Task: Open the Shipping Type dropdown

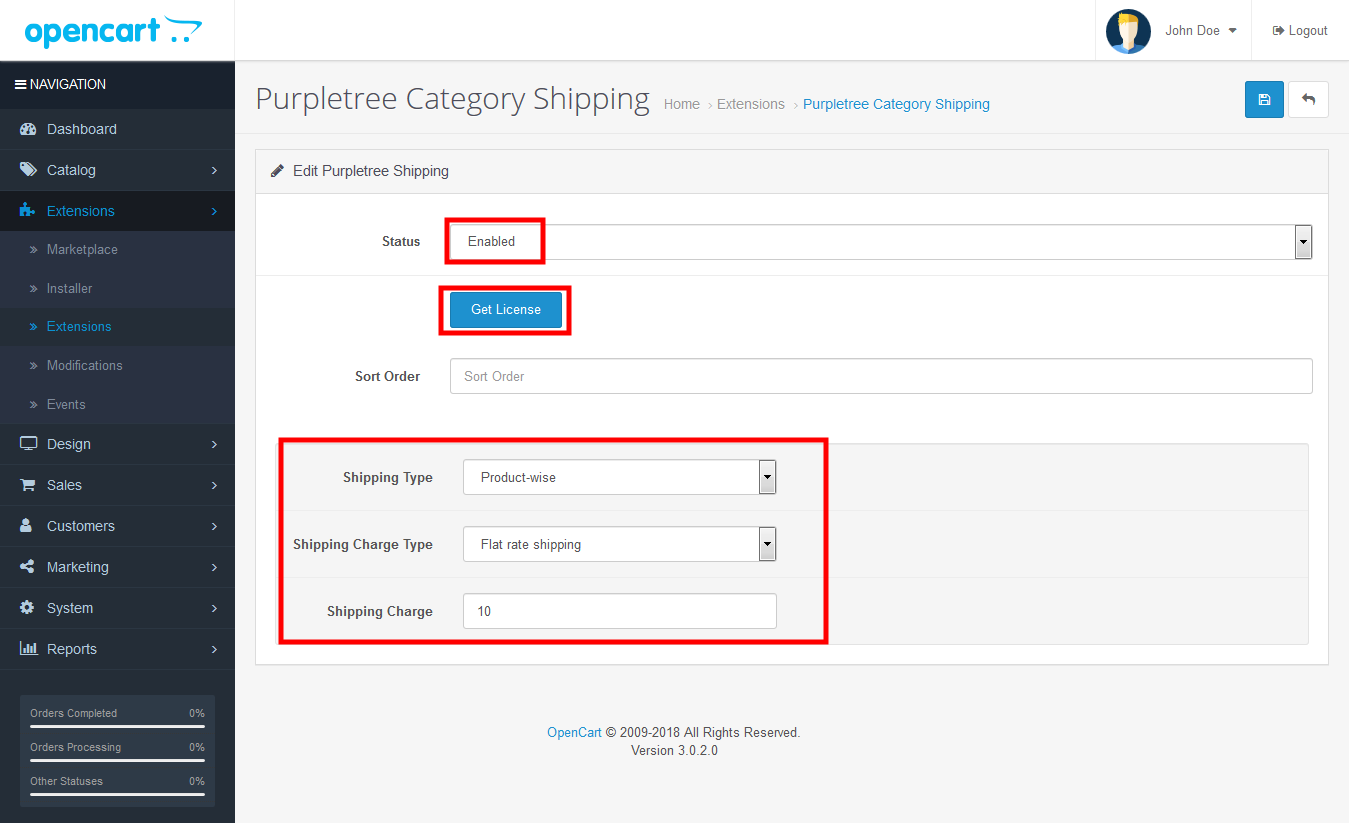Action: pos(620,477)
